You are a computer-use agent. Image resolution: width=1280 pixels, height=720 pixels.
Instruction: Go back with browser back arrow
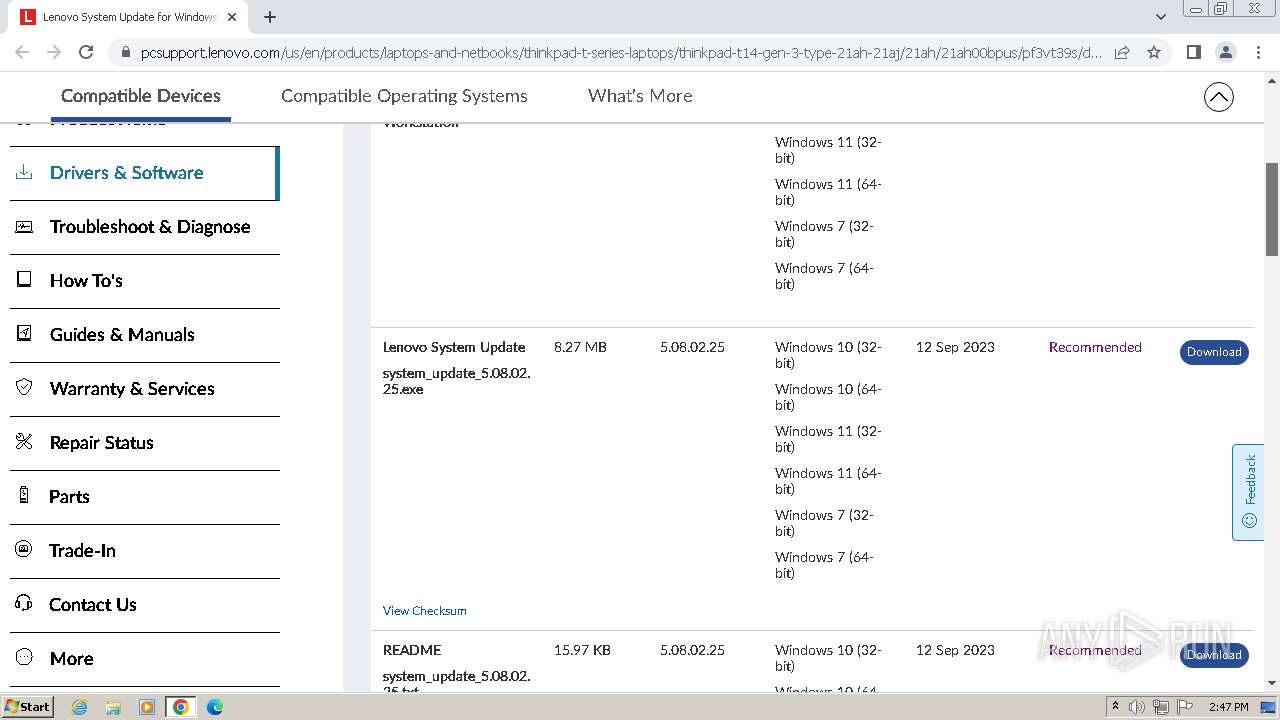pos(22,52)
